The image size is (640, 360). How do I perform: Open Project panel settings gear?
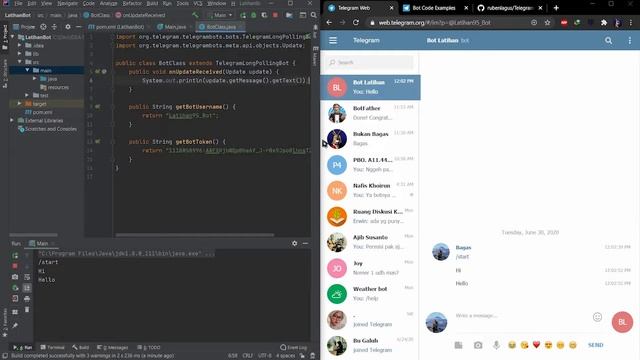pyautogui.click(x=68, y=27)
